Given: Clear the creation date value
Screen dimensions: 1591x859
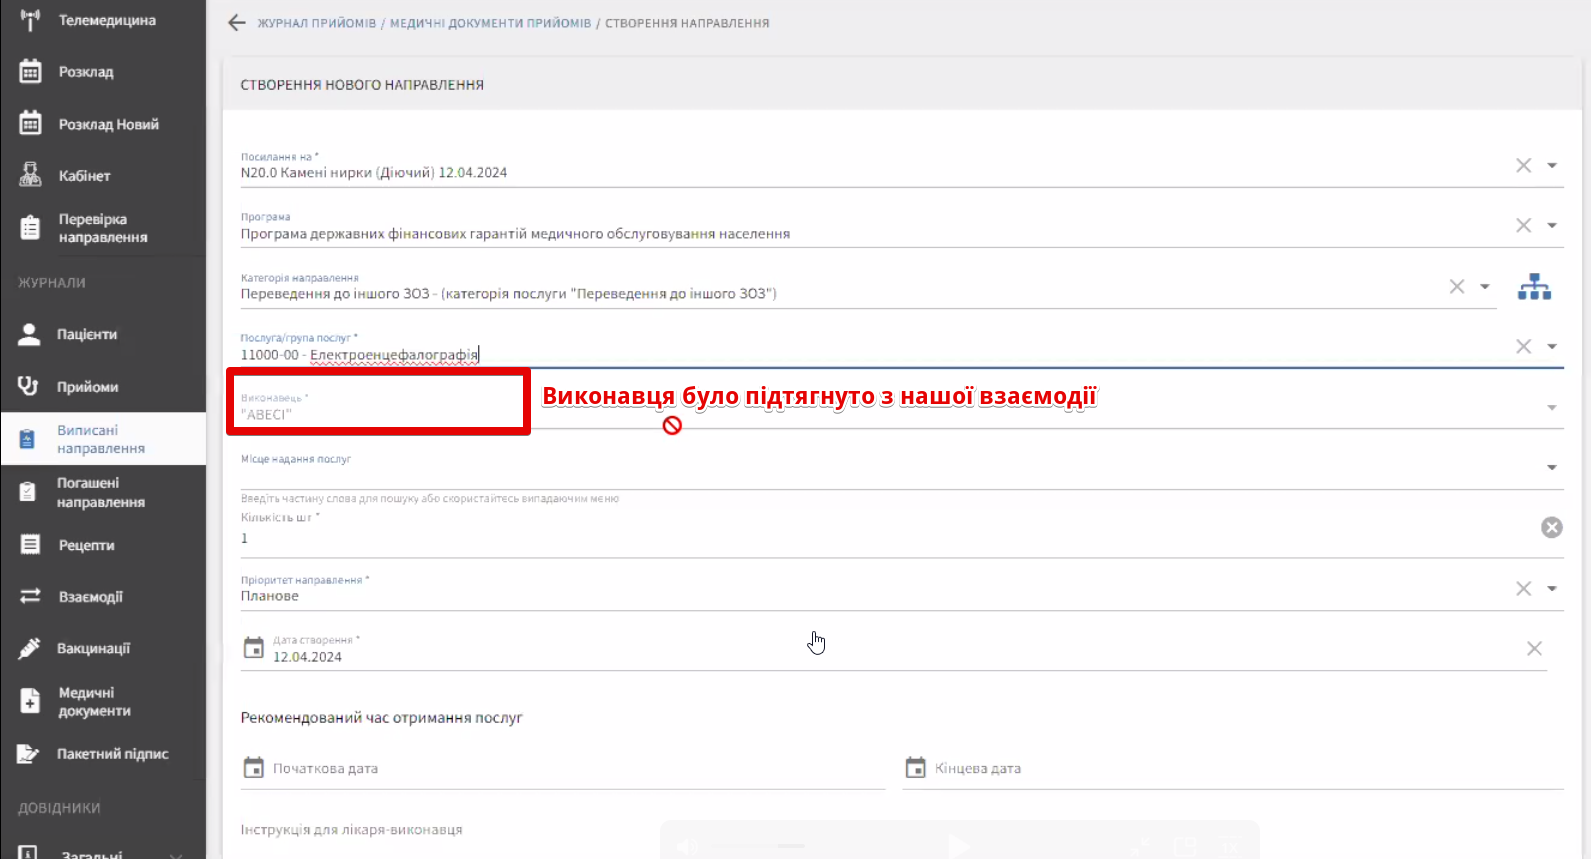Looking at the screenshot, I should pyautogui.click(x=1534, y=649).
